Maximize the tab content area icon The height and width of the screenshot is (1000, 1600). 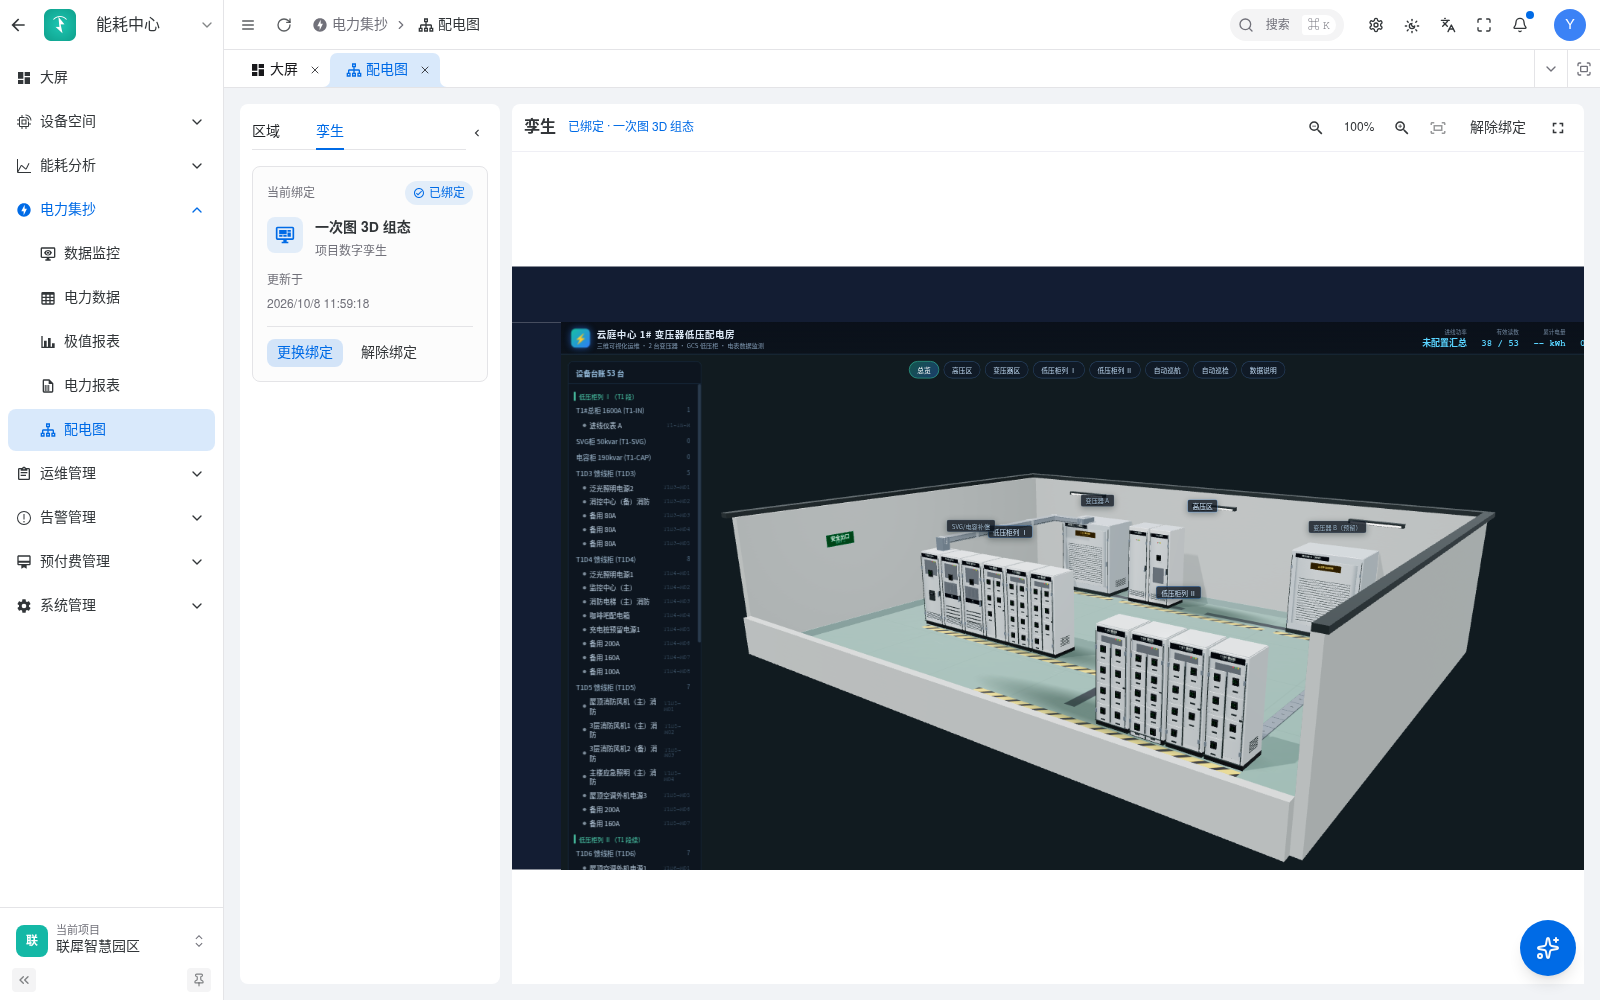(1584, 69)
